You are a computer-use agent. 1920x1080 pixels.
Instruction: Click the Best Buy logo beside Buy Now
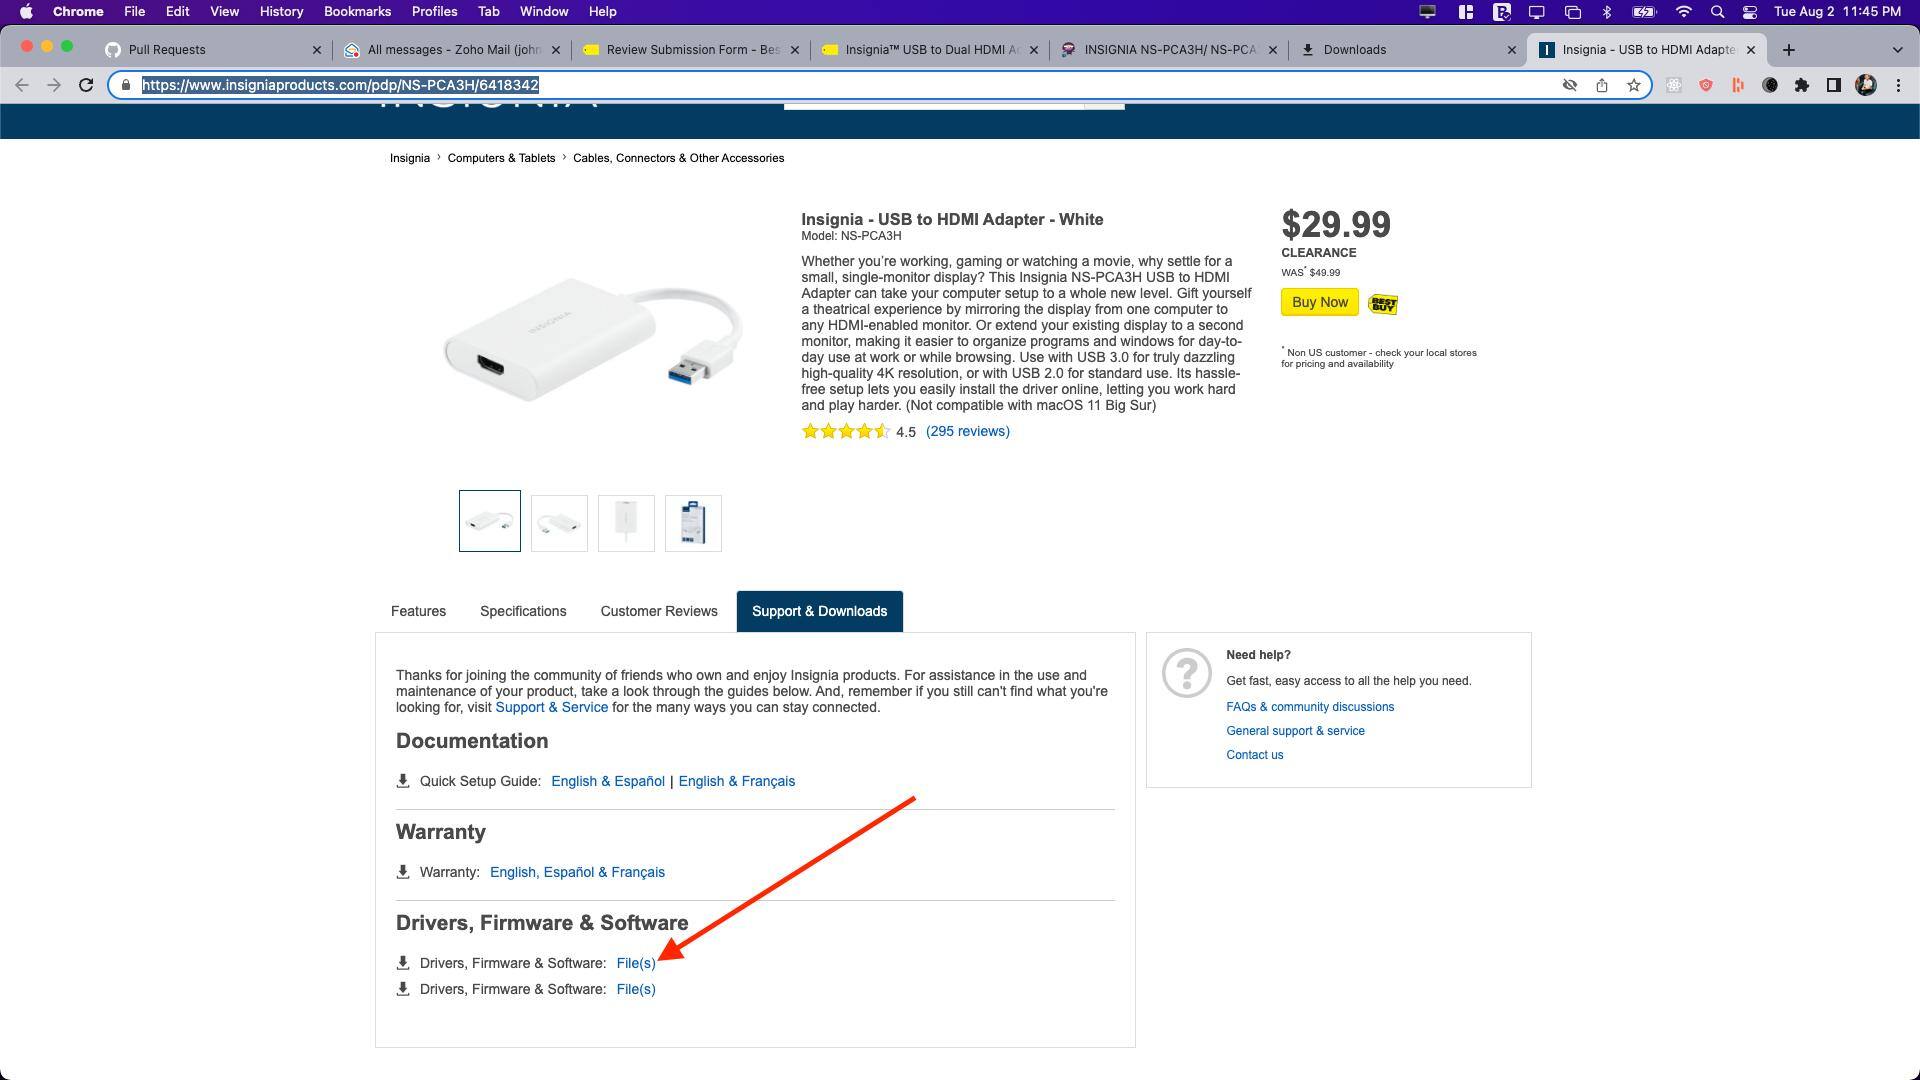[1381, 303]
